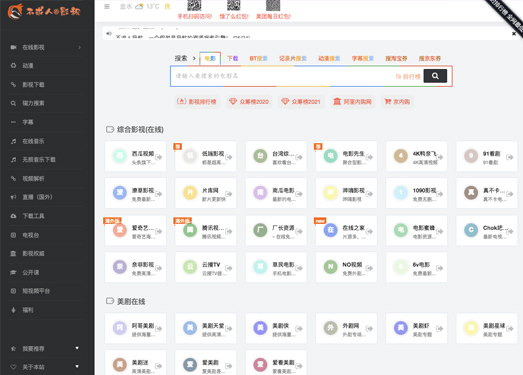Click the icon beside 短视频平台
523x375 pixels.
pyautogui.click(x=13, y=291)
